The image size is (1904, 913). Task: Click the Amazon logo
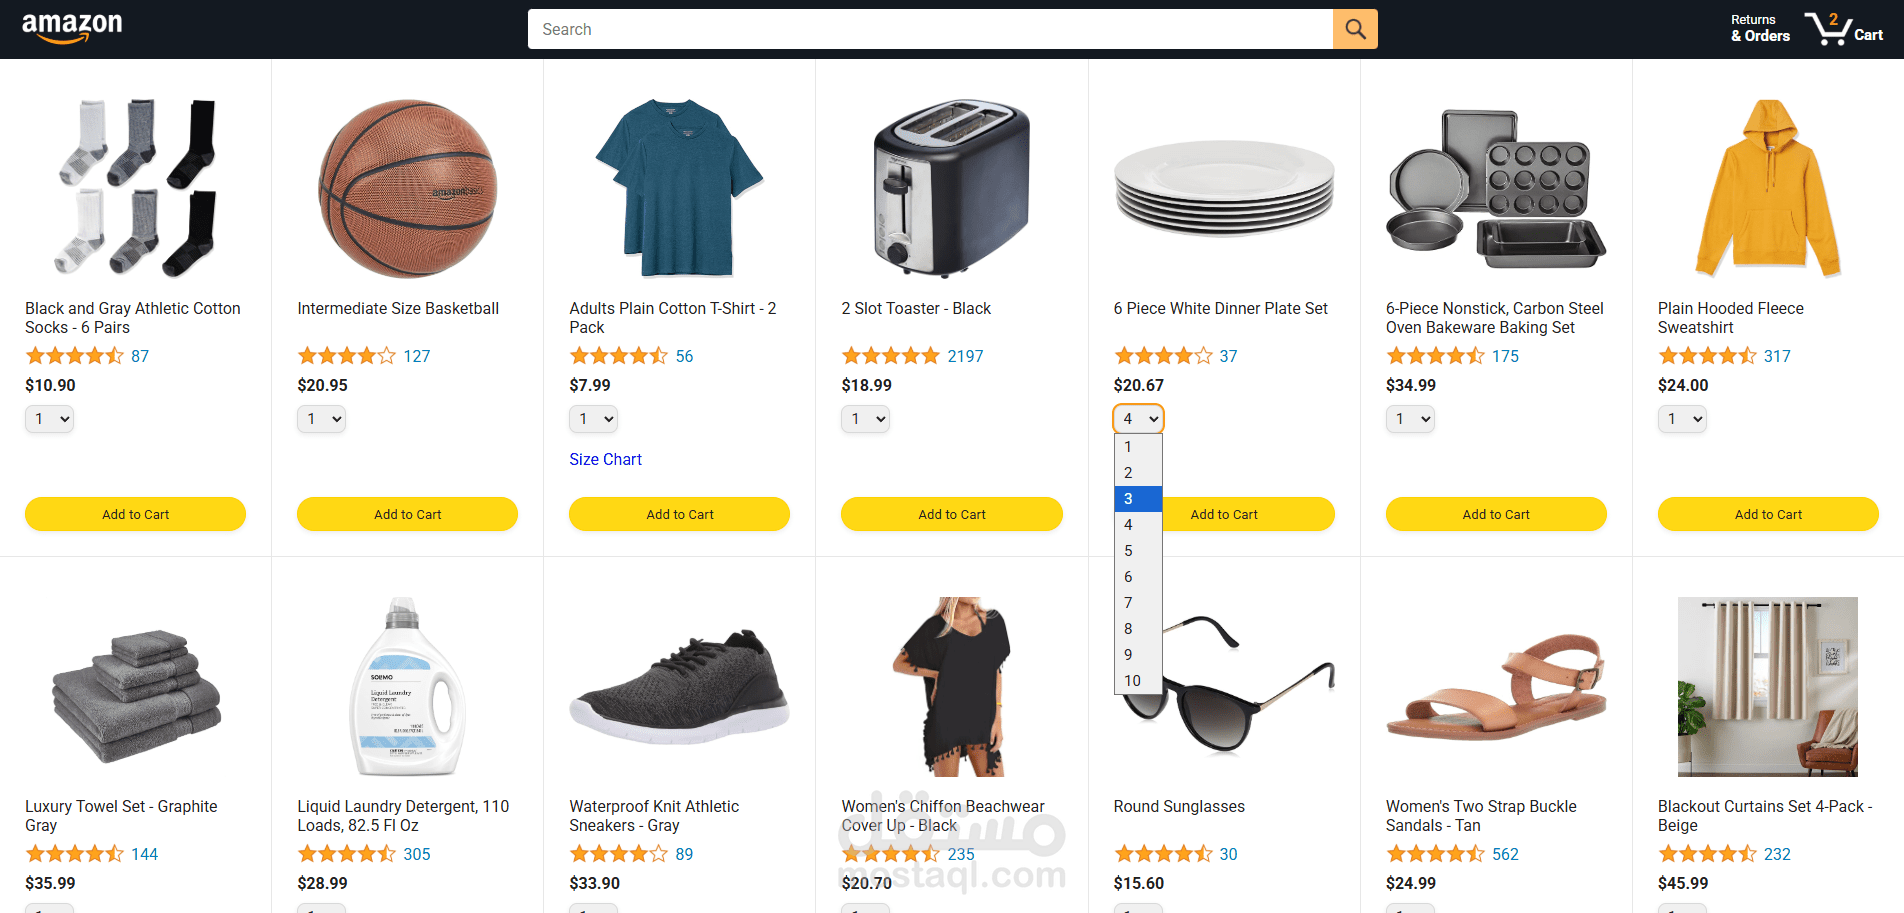pos(72,28)
